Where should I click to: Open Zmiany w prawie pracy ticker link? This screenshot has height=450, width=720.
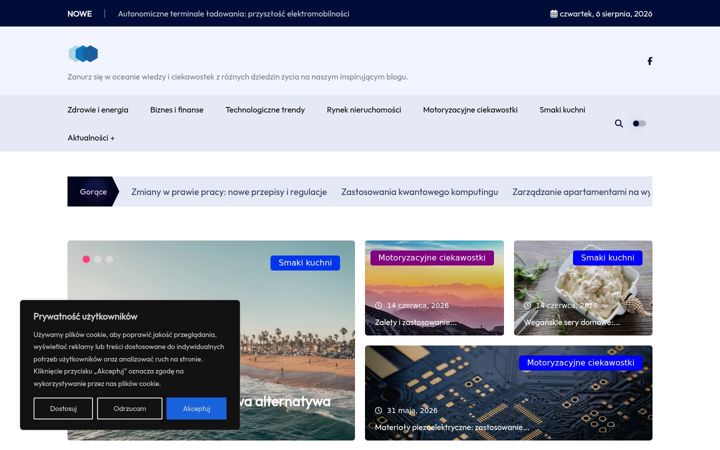pyautogui.click(x=229, y=192)
